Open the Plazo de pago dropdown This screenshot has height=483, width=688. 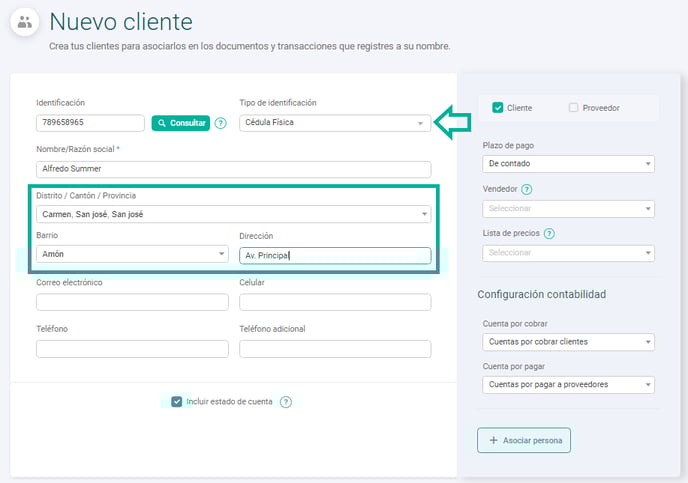(x=568, y=164)
